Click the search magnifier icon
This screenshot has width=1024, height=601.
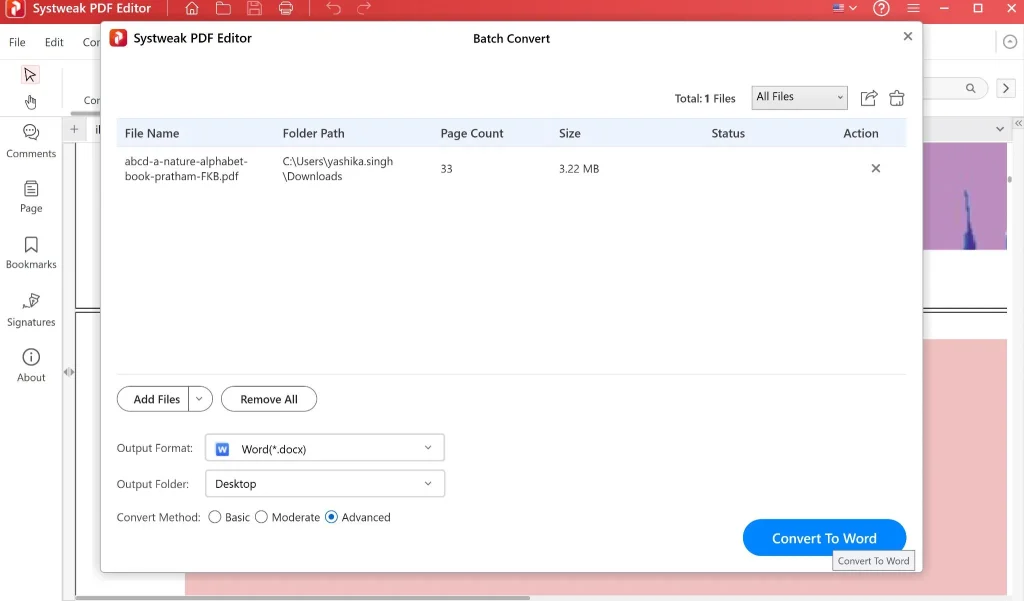pyautogui.click(x=970, y=88)
